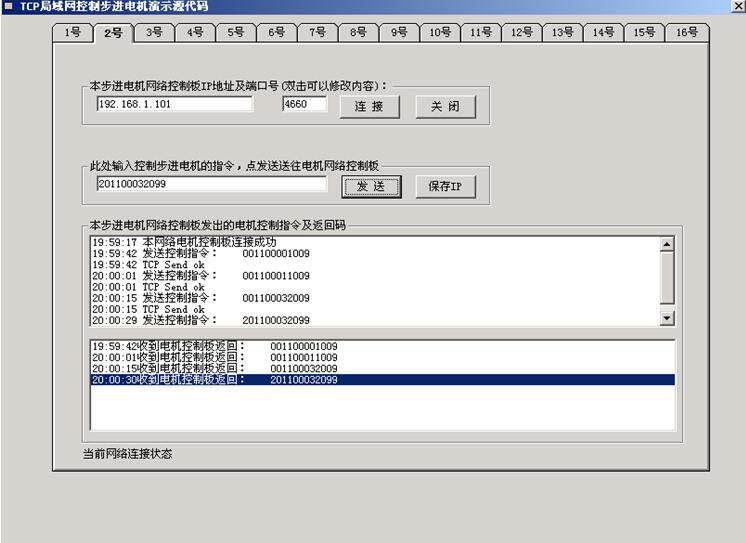The height and width of the screenshot is (543, 746).
Task: Focus the IP address field 192.168.1.101
Action: (175, 104)
